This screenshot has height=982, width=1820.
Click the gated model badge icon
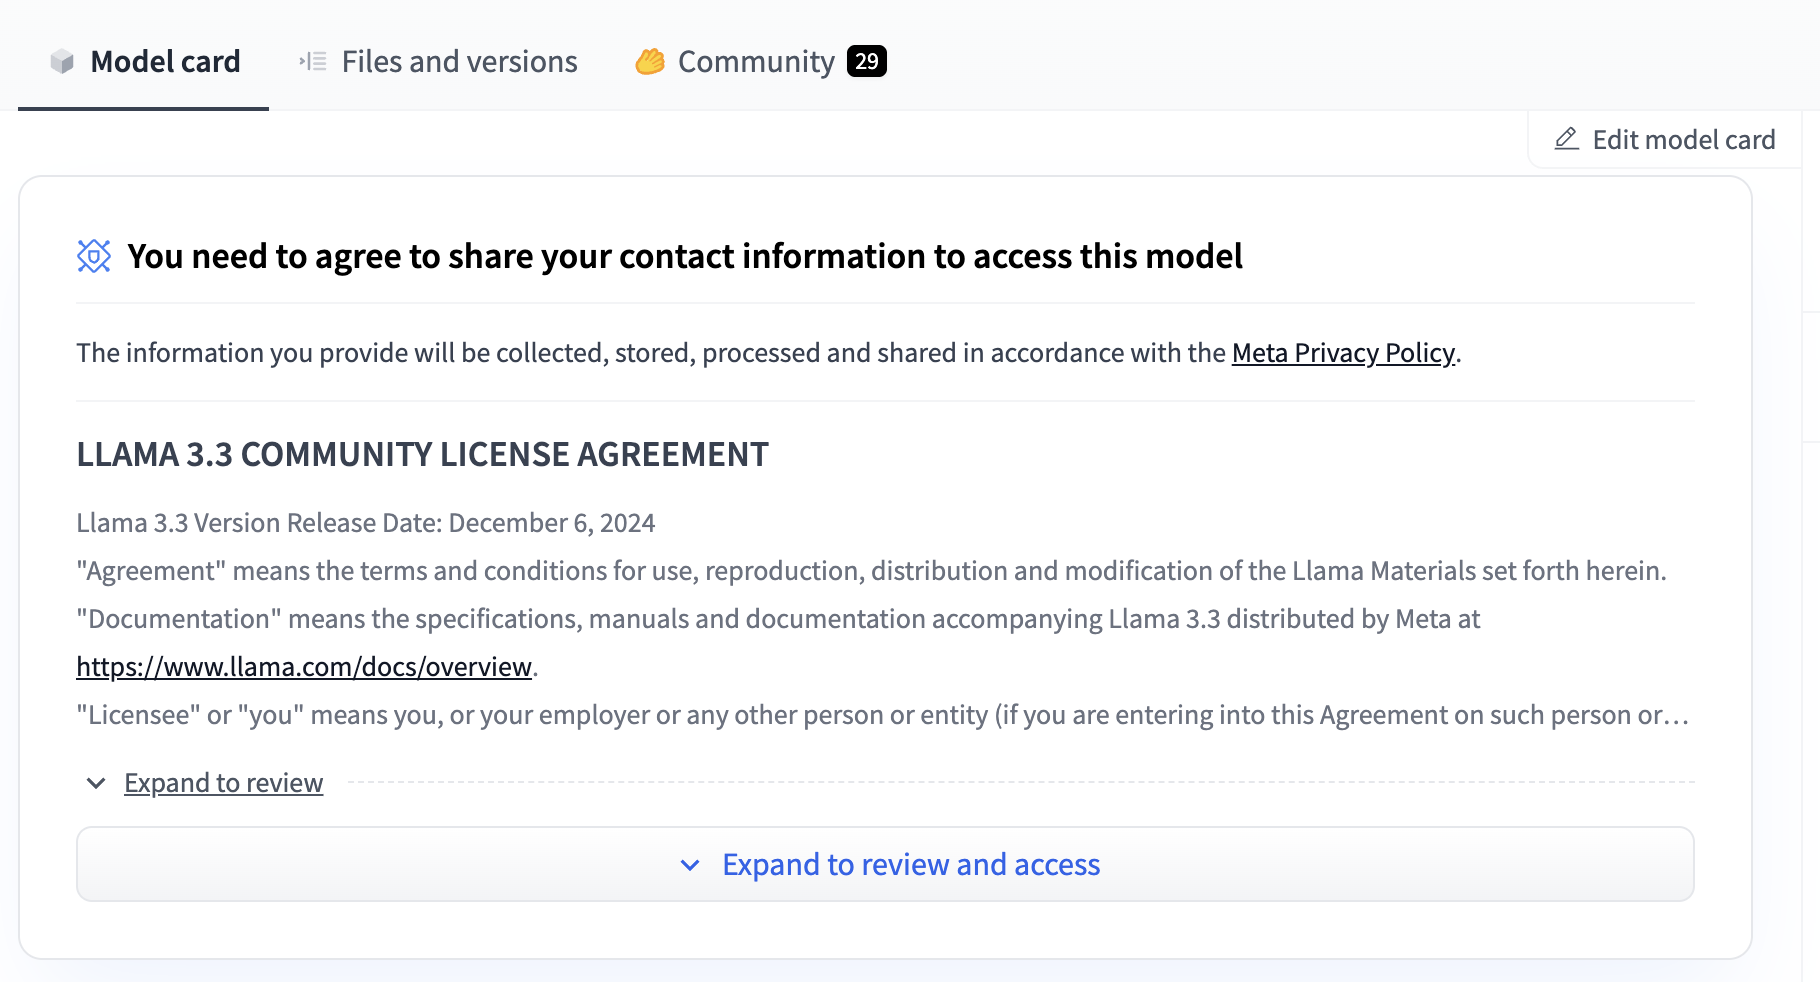[94, 256]
